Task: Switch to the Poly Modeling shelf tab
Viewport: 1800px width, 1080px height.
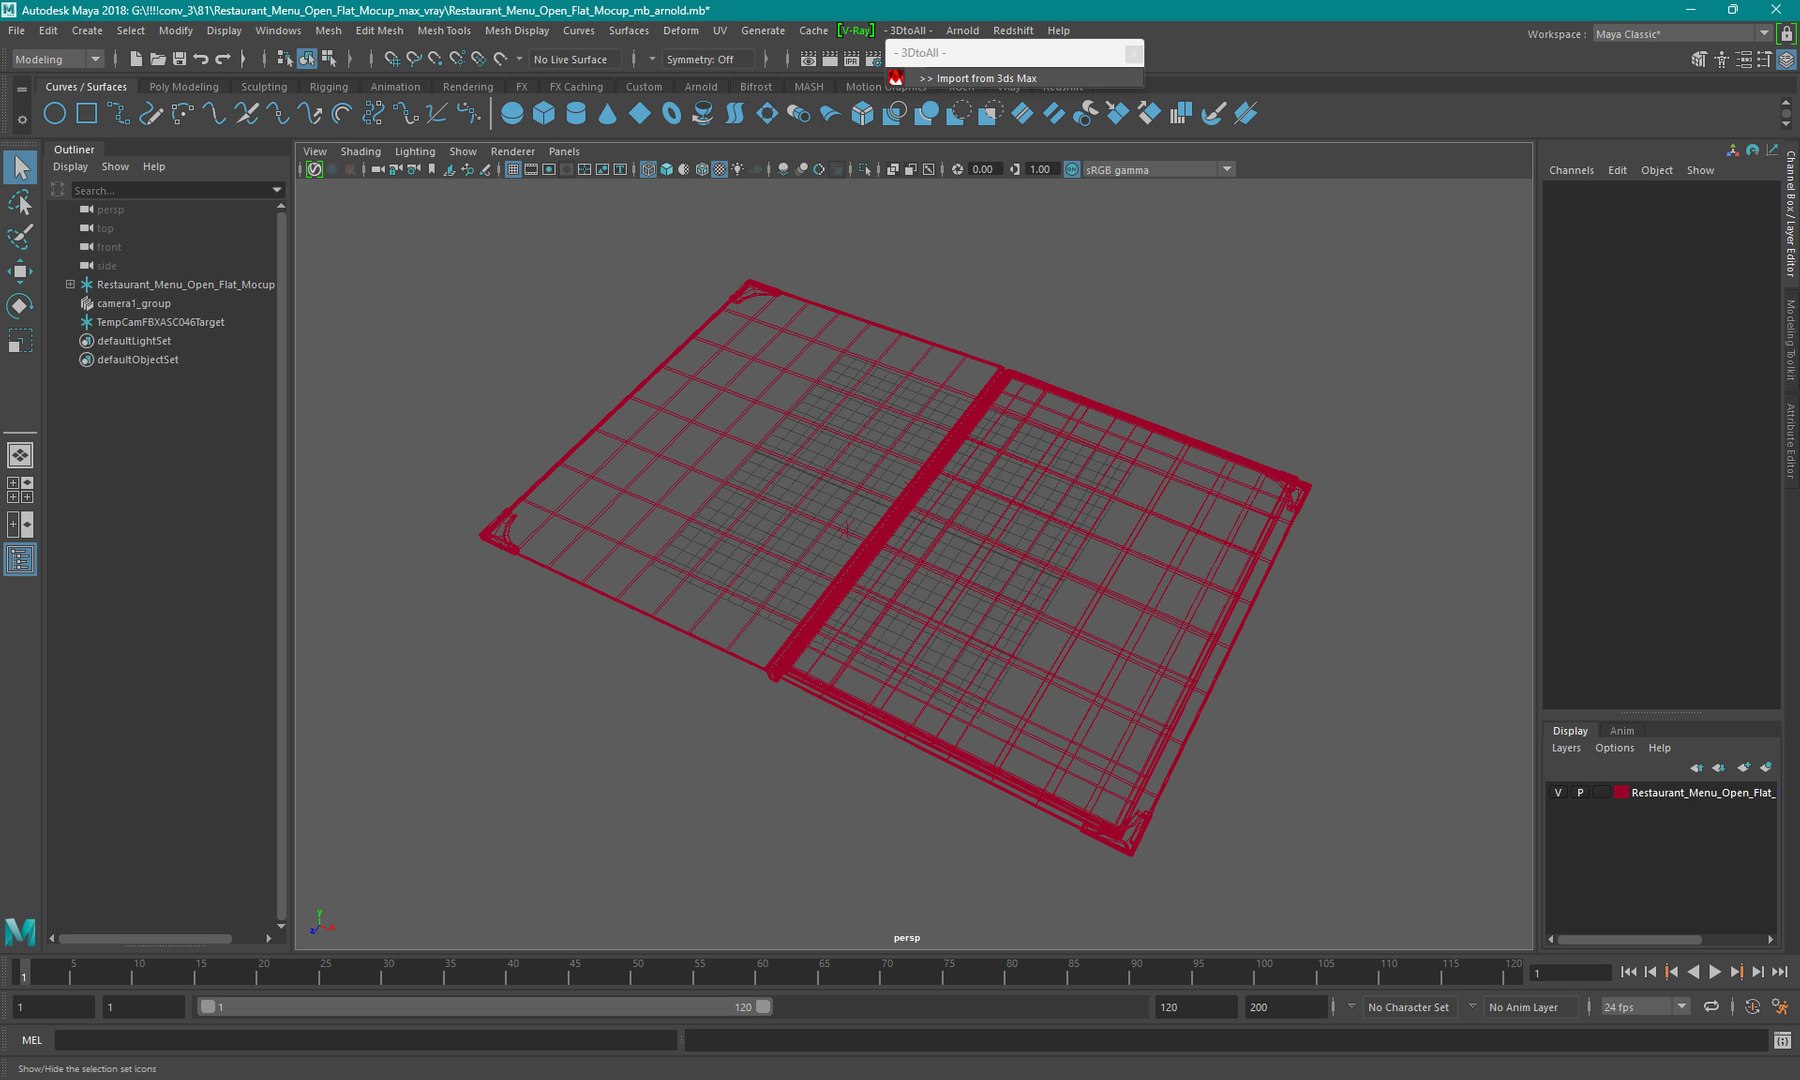Action: point(184,87)
